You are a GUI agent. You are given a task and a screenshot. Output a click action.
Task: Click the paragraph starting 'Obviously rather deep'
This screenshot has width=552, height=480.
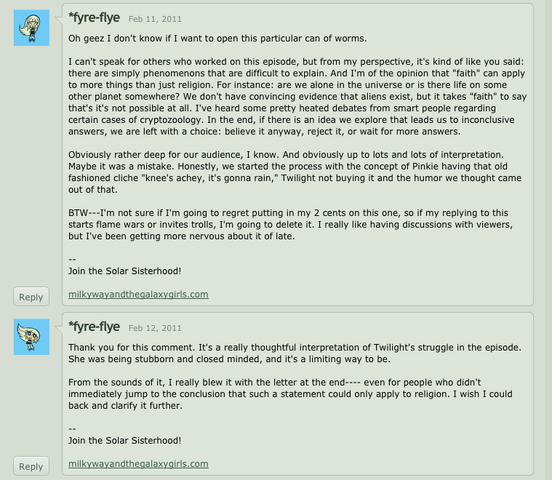click(295, 172)
